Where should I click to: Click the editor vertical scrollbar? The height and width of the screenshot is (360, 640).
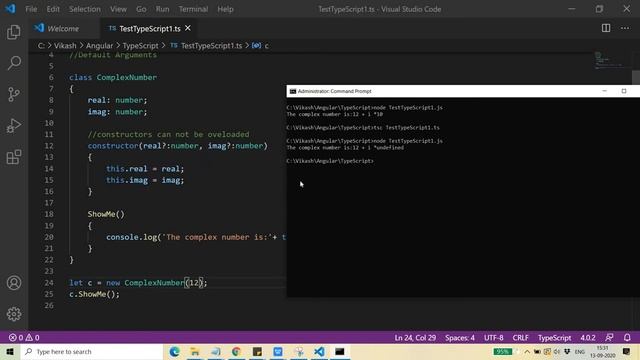tap(636, 77)
